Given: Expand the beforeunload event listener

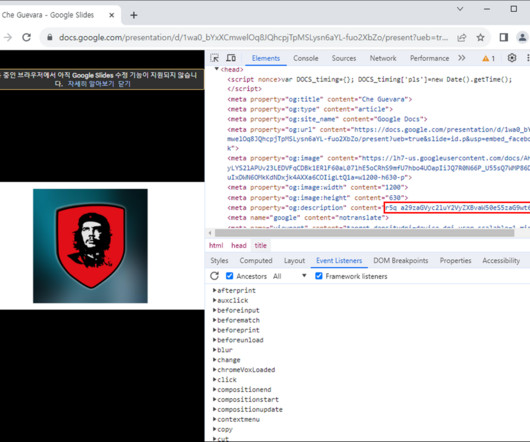Looking at the screenshot, I should 215,340.
